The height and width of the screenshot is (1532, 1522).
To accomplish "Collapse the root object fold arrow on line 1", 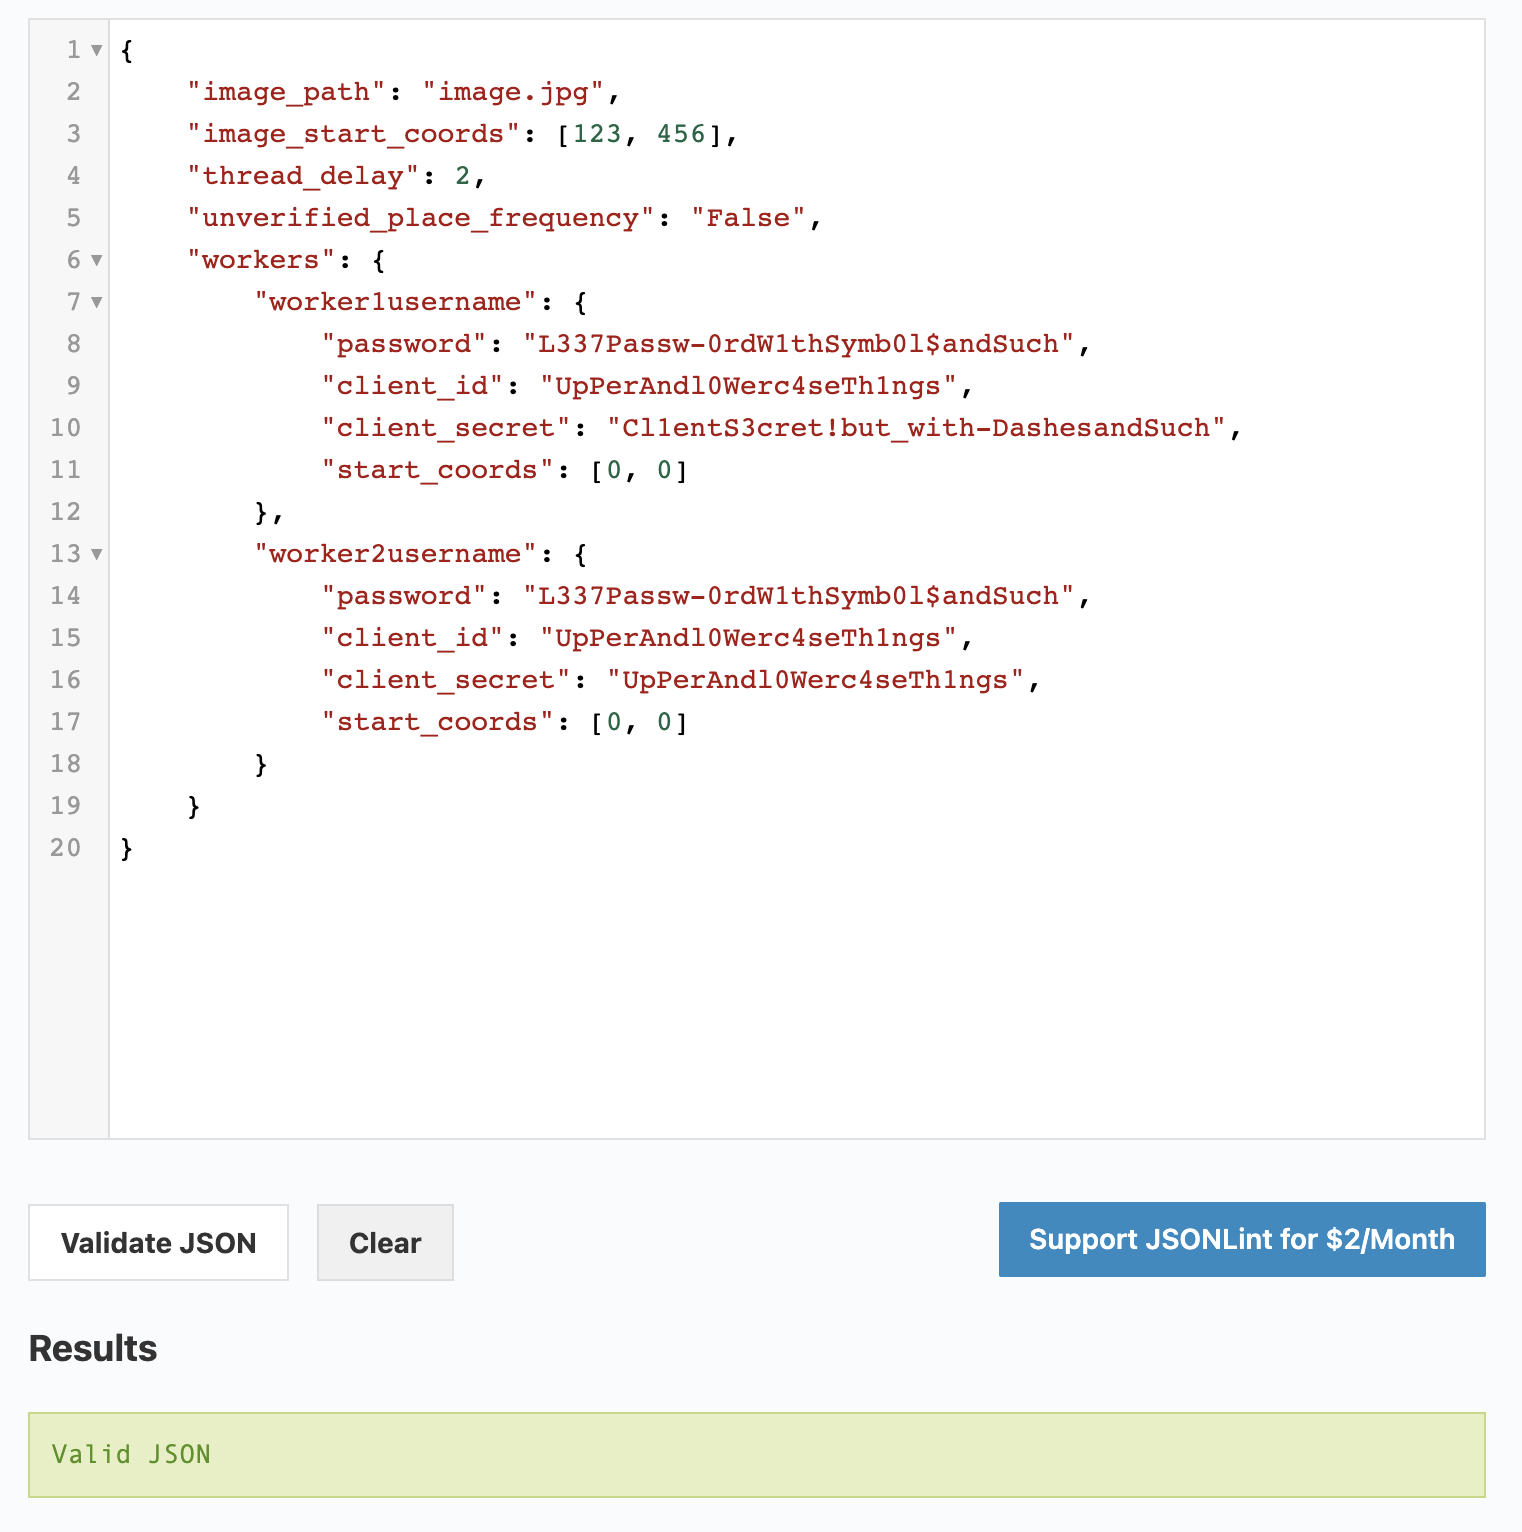I will (x=97, y=50).
